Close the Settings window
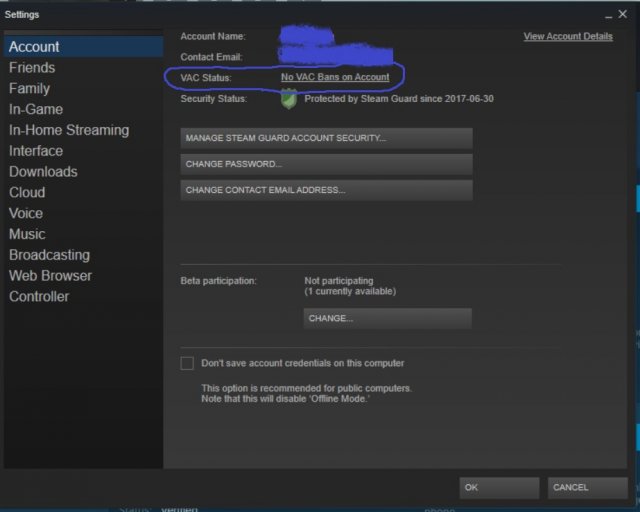Viewport: 640px width, 512px height. [623, 14]
